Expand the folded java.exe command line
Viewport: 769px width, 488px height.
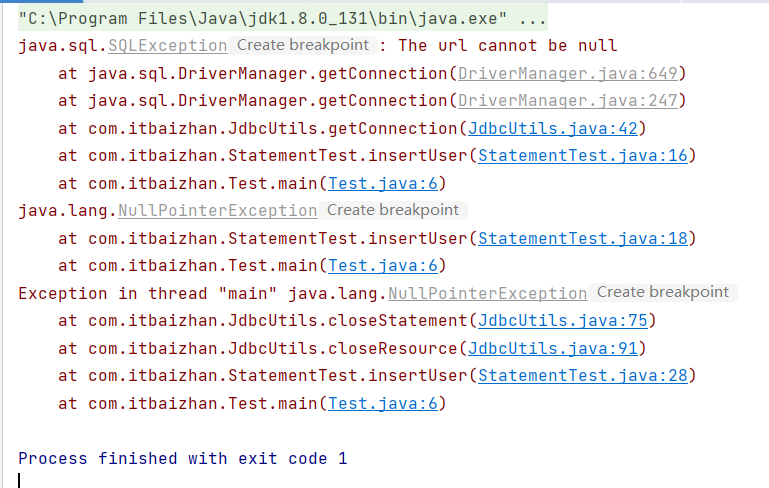[x=532, y=19]
